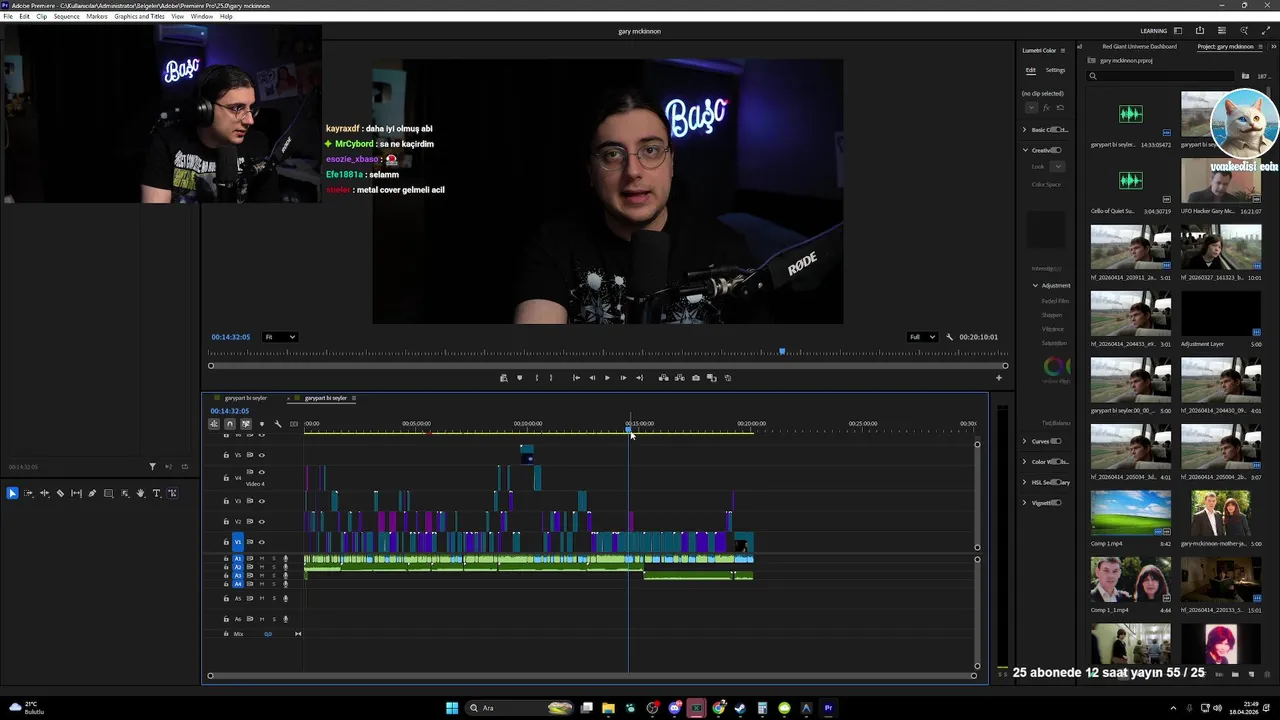1280x720 pixels.
Task: Expand the Vignette section
Action: click(1024, 503)
